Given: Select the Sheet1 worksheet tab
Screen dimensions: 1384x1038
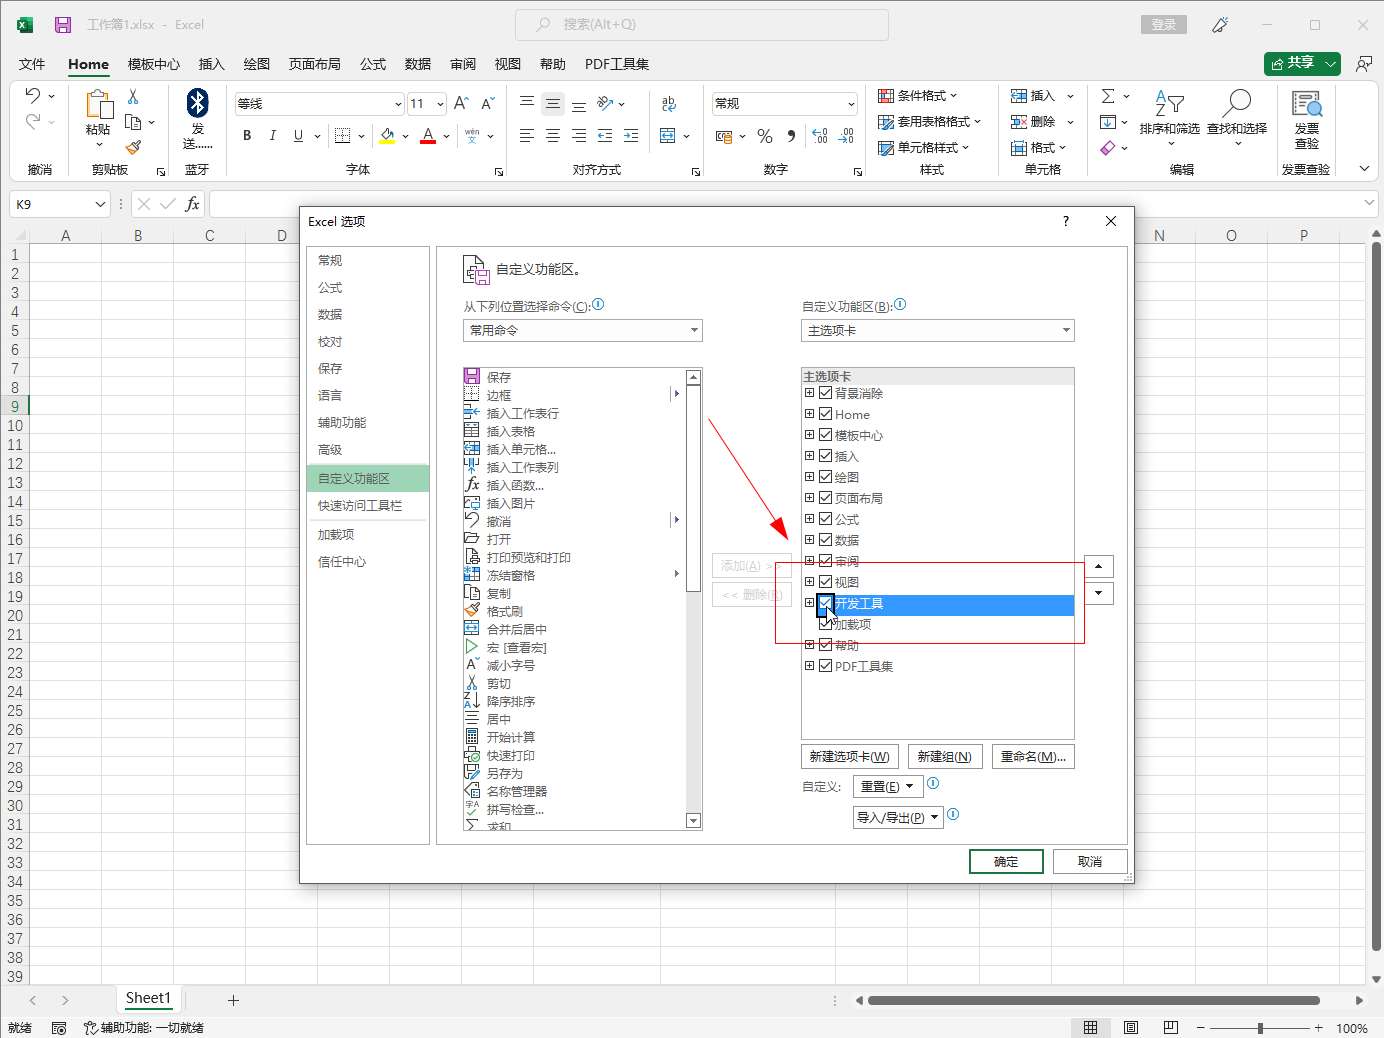Looking at the screenshot, I should (148, 998).
